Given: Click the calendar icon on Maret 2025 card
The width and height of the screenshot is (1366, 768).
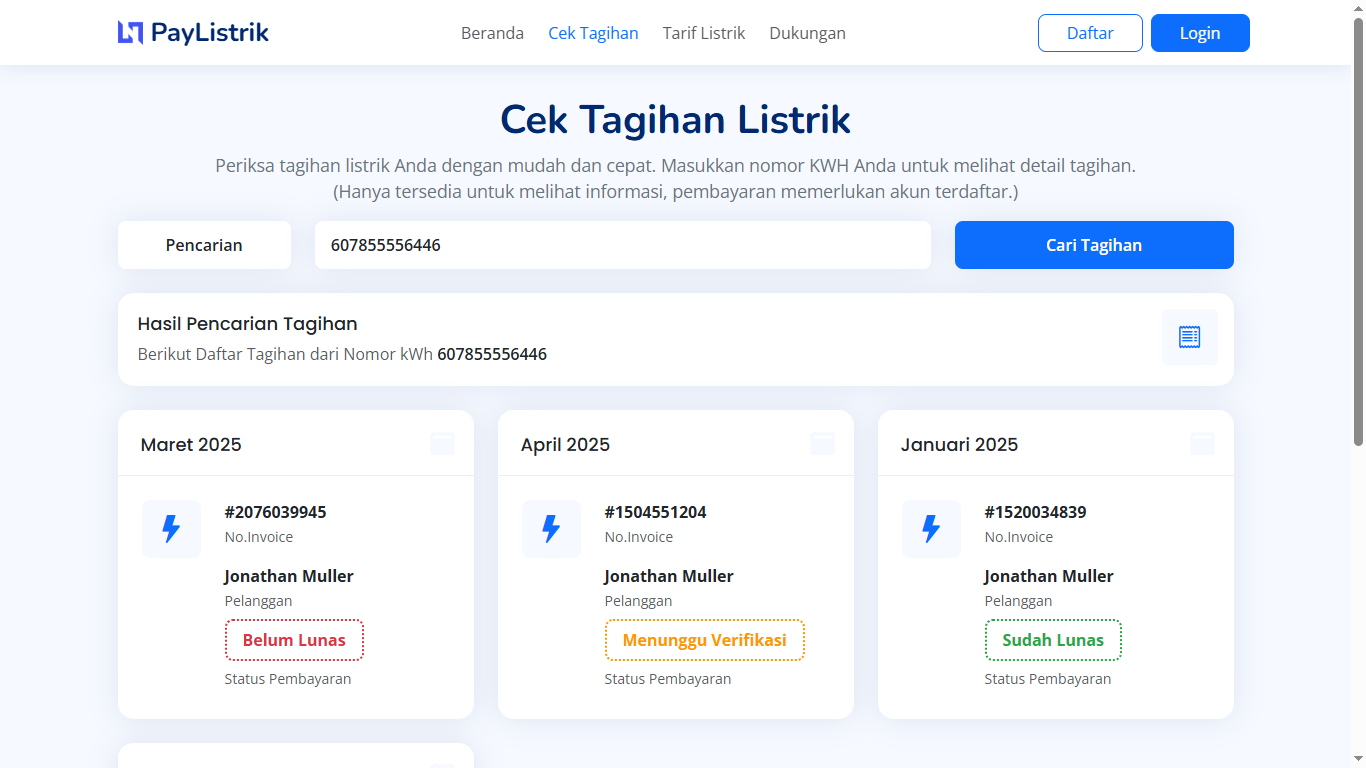Looking at the screenshot, I should (x=442, y=444).
